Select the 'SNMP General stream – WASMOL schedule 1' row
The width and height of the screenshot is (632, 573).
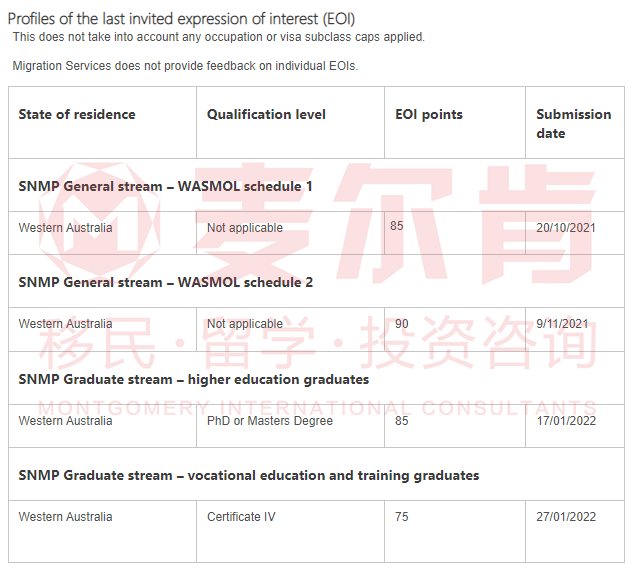316,186
